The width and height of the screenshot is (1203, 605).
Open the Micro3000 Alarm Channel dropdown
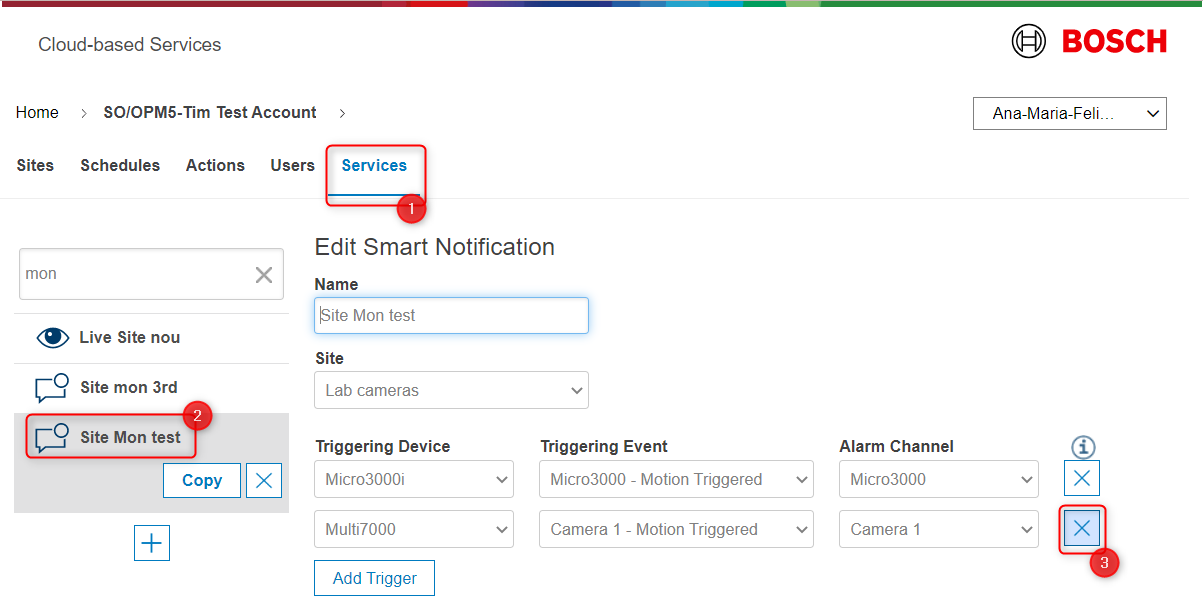click(938, 480)
